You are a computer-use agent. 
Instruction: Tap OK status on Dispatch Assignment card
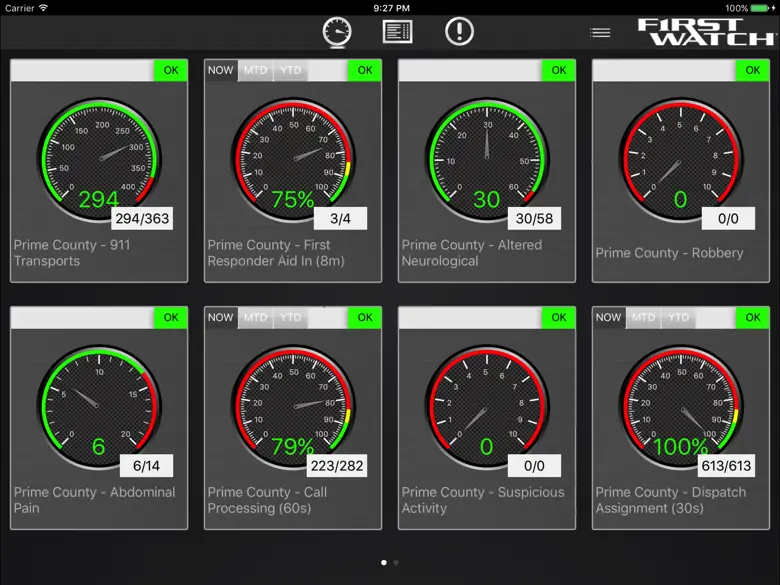tap(753, 317)
